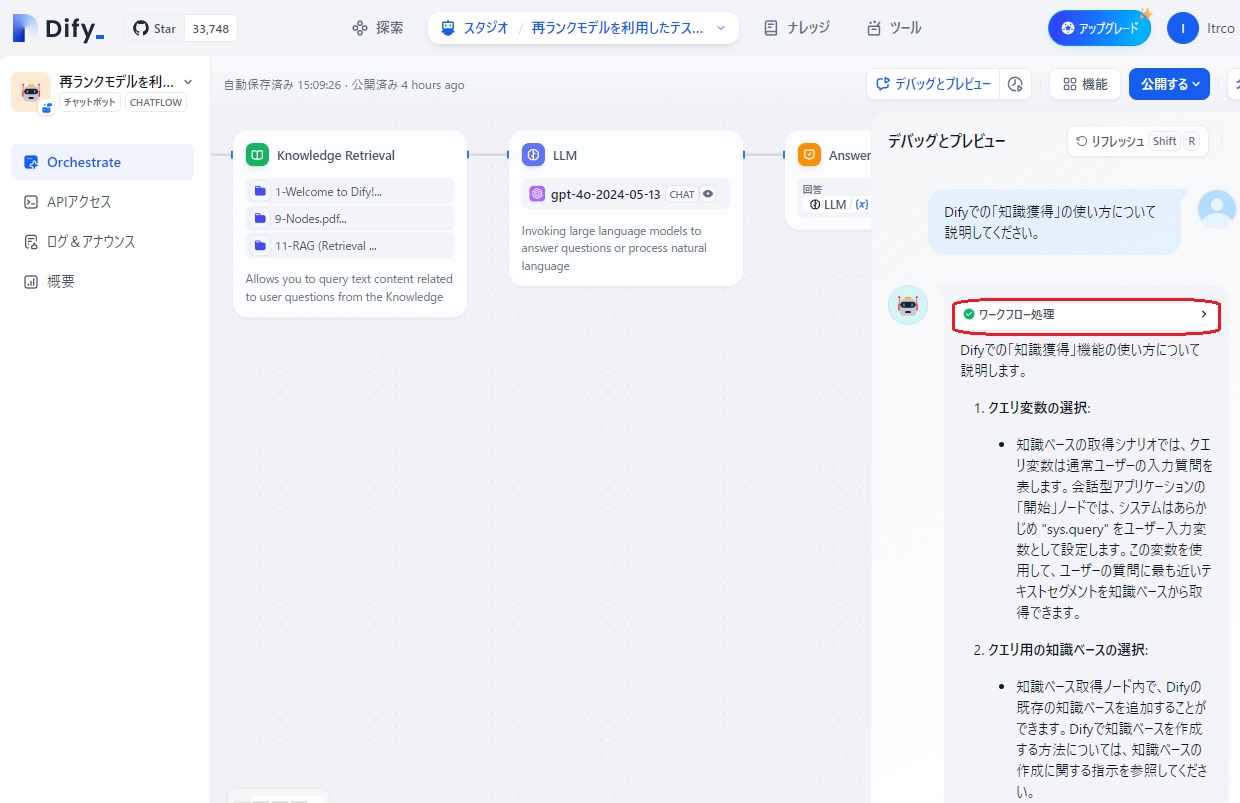Viewport: 1240px width, 803px height.
Task: Click the user avatar beside the chat question
Action: click(1217, 209)
